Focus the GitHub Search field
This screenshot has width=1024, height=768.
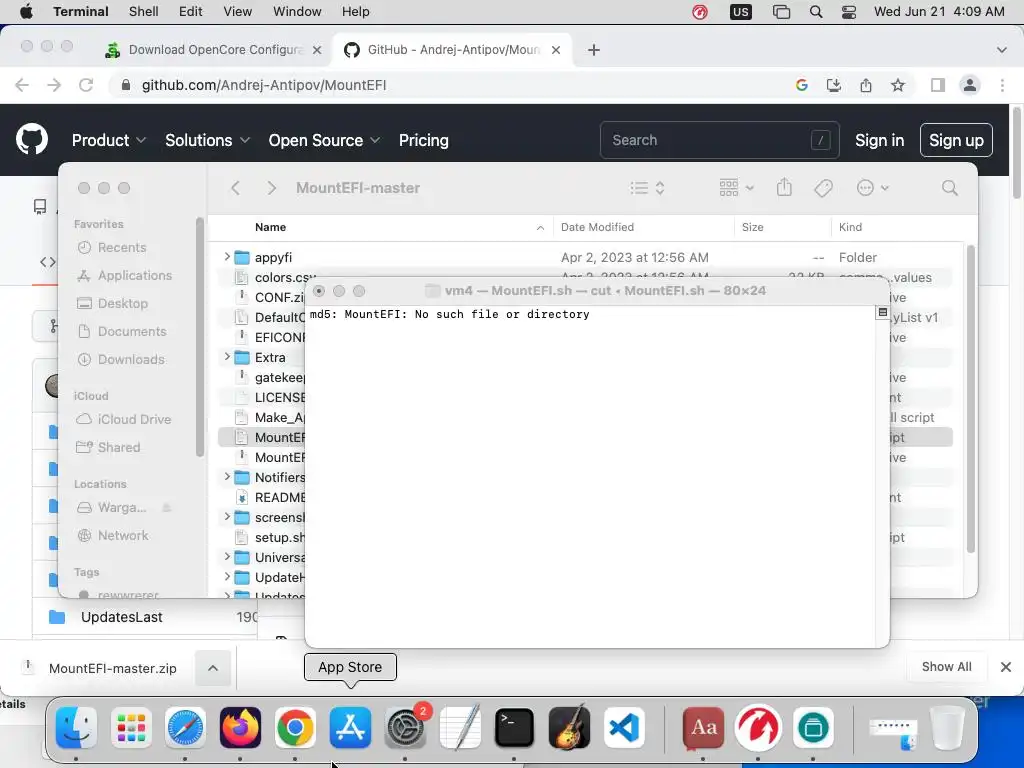tap(720, 140)
